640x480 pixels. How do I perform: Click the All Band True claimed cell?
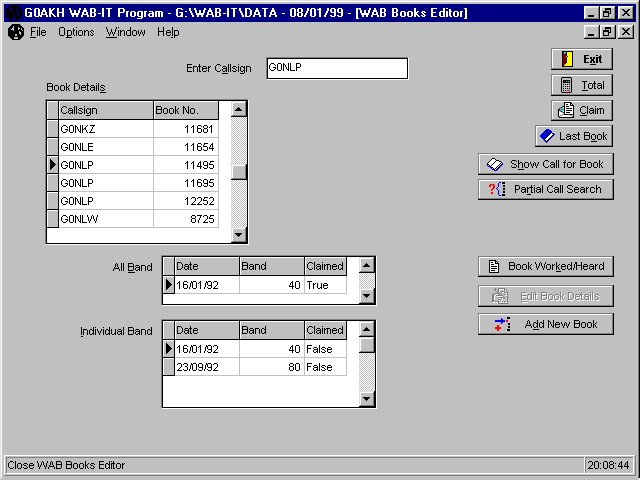[325, 285]
